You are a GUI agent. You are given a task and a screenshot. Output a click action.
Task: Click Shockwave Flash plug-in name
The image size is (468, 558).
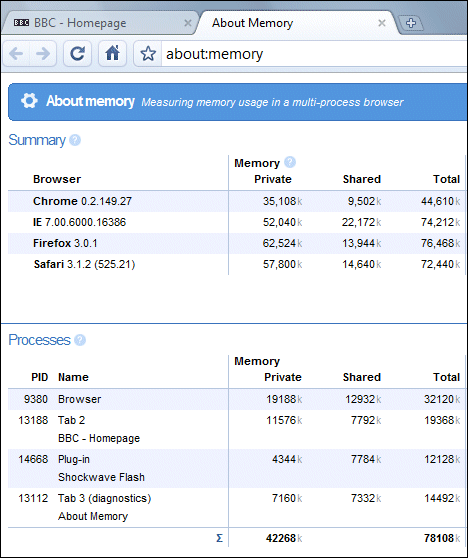[x=101, y=477]
